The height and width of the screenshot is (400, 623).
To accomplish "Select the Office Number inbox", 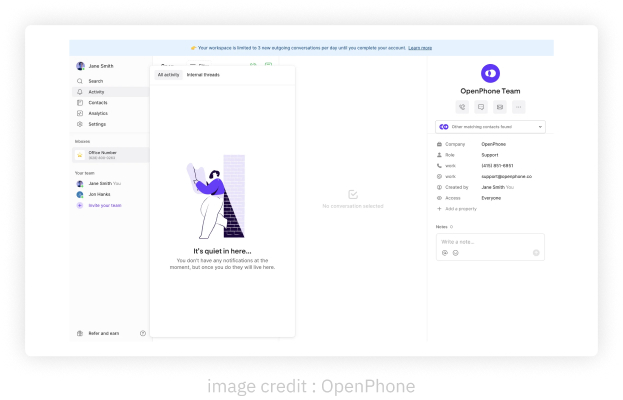I will (111, 155).
